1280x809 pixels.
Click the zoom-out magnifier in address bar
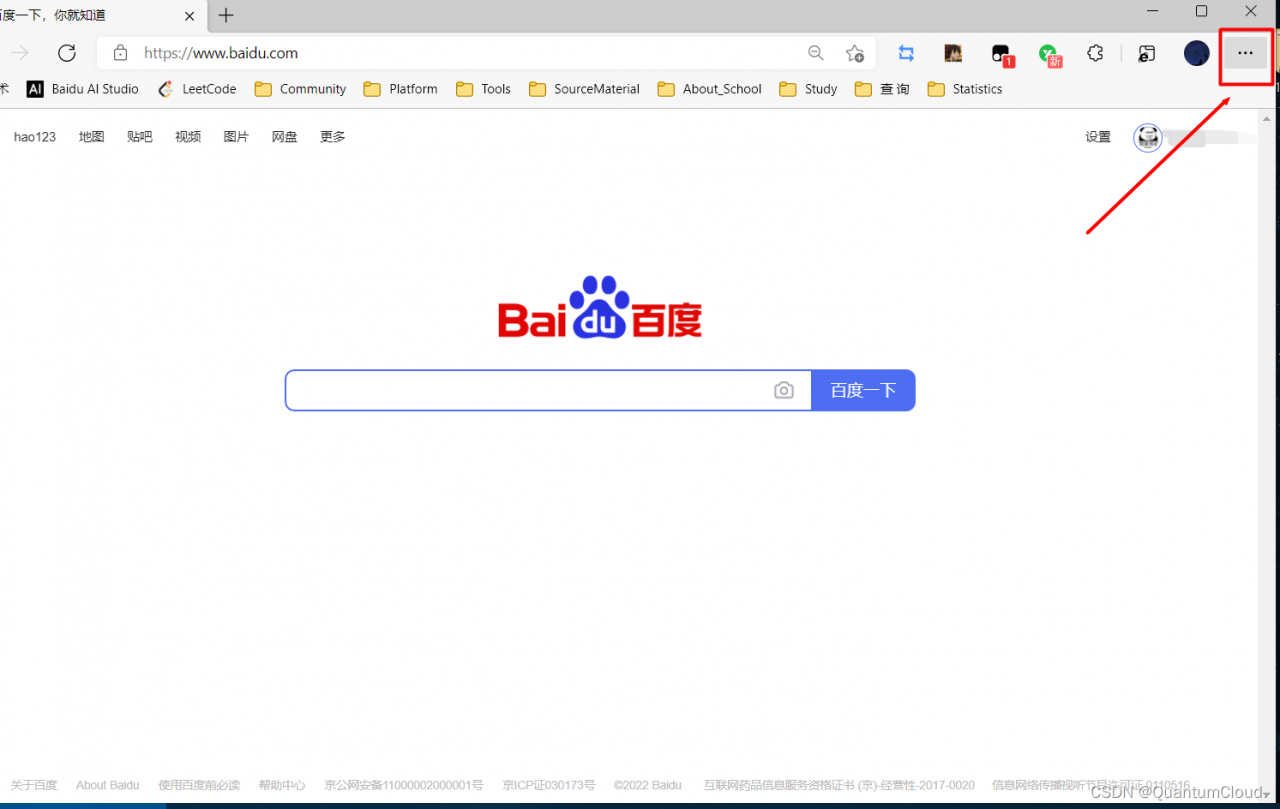click(816, 53)
